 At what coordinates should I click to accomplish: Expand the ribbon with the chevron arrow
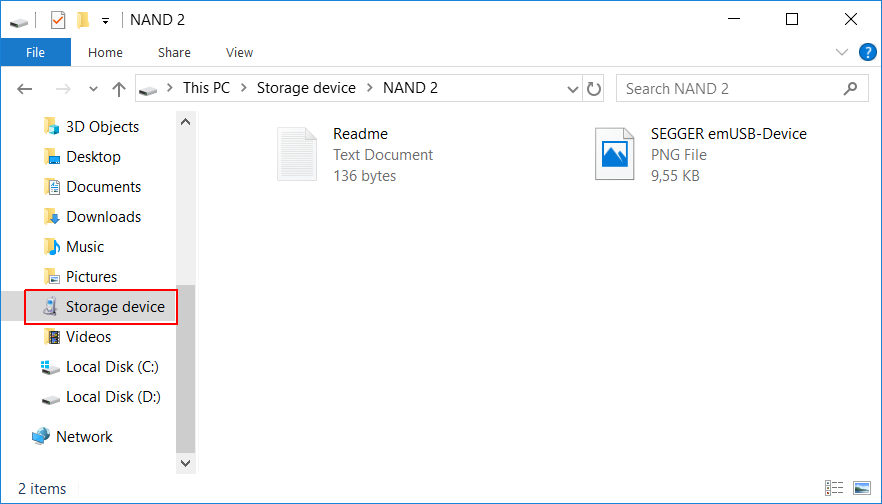coord(841,53)
